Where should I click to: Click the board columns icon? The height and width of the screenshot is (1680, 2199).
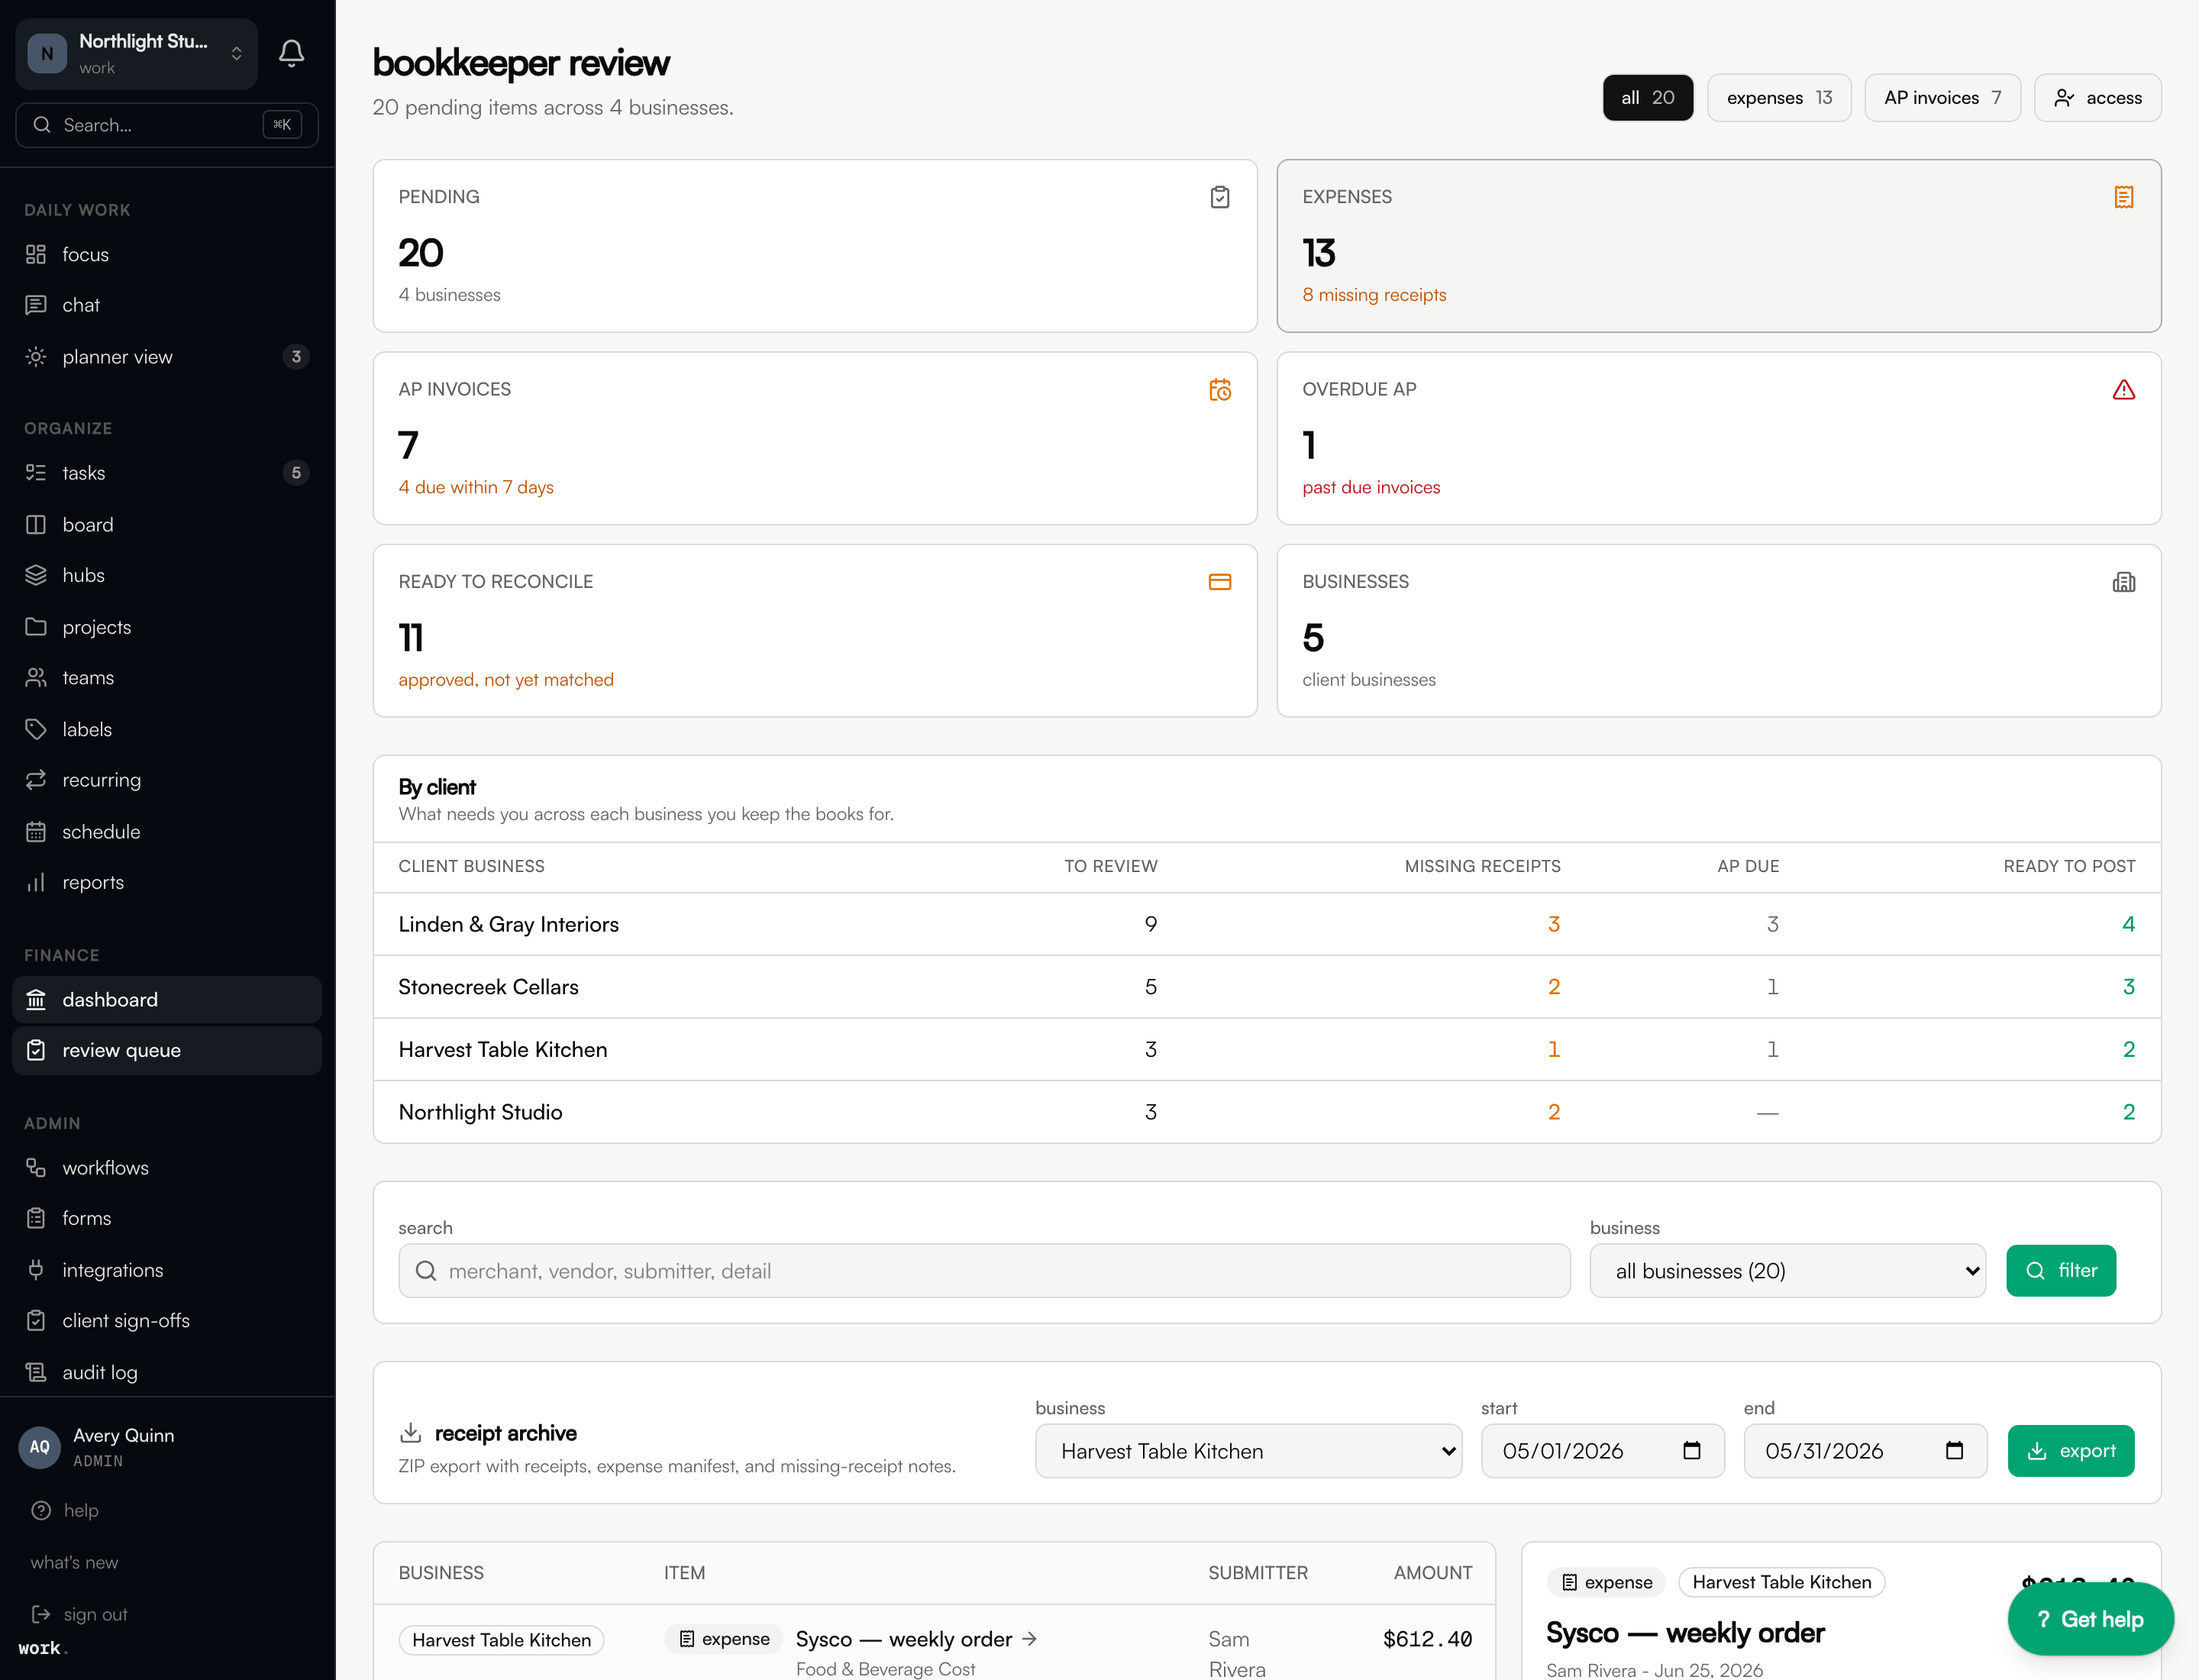point(36,525)
